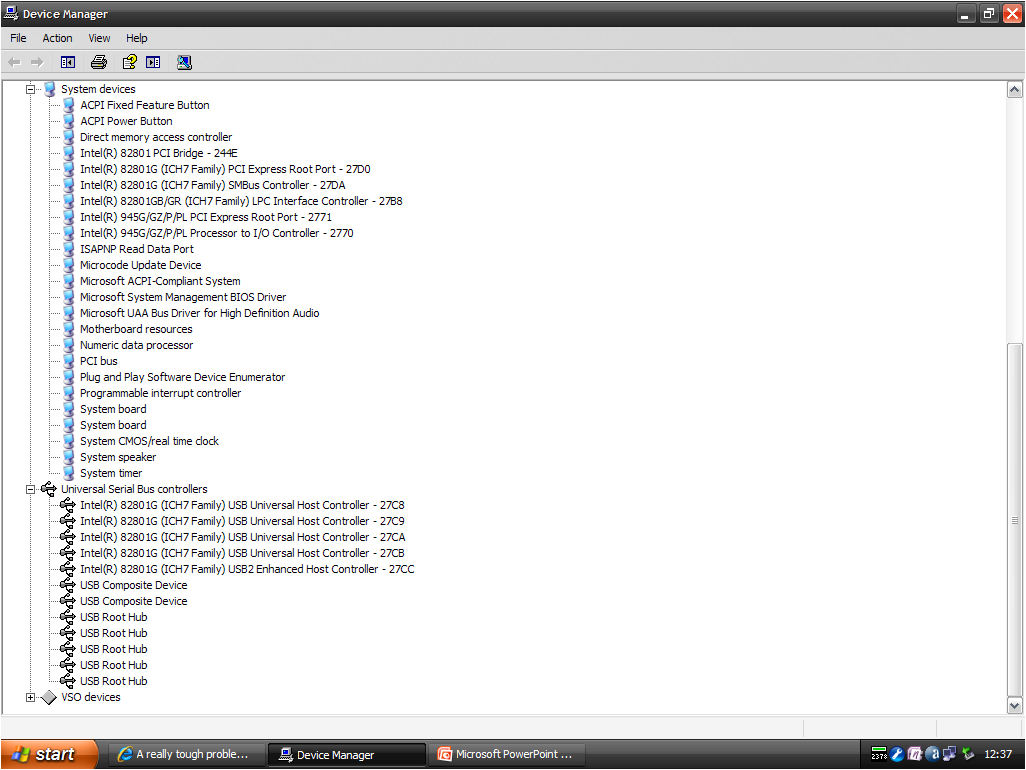Select PCI Express Root Port - 27D0
1026x770 pixels.
click(225, 169)
